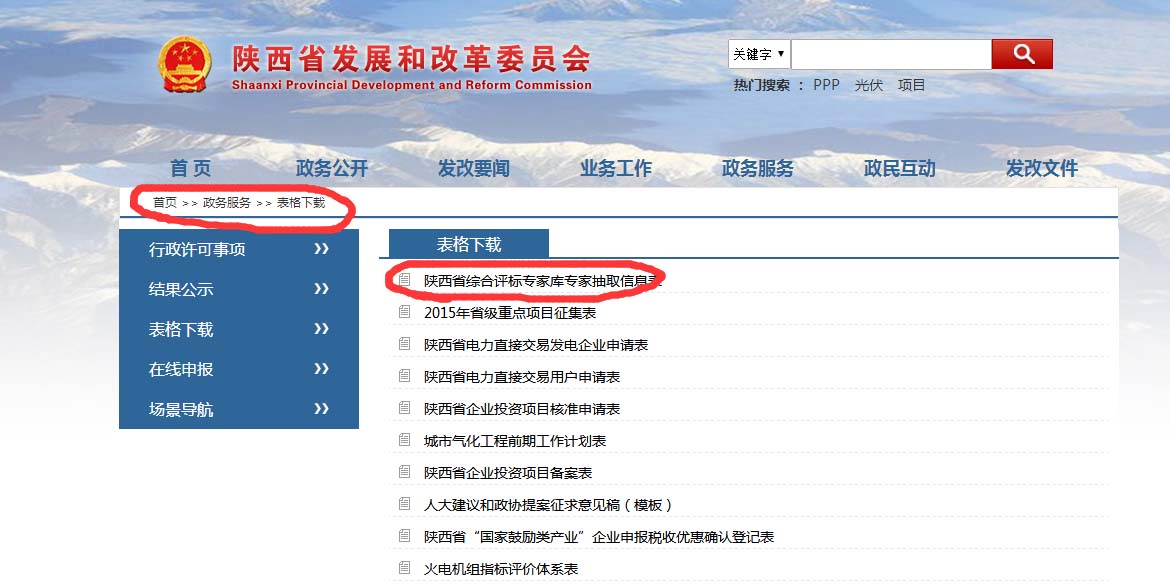
Task: Expand 场景导航 sidebar chevron
Action: [321, 409]
